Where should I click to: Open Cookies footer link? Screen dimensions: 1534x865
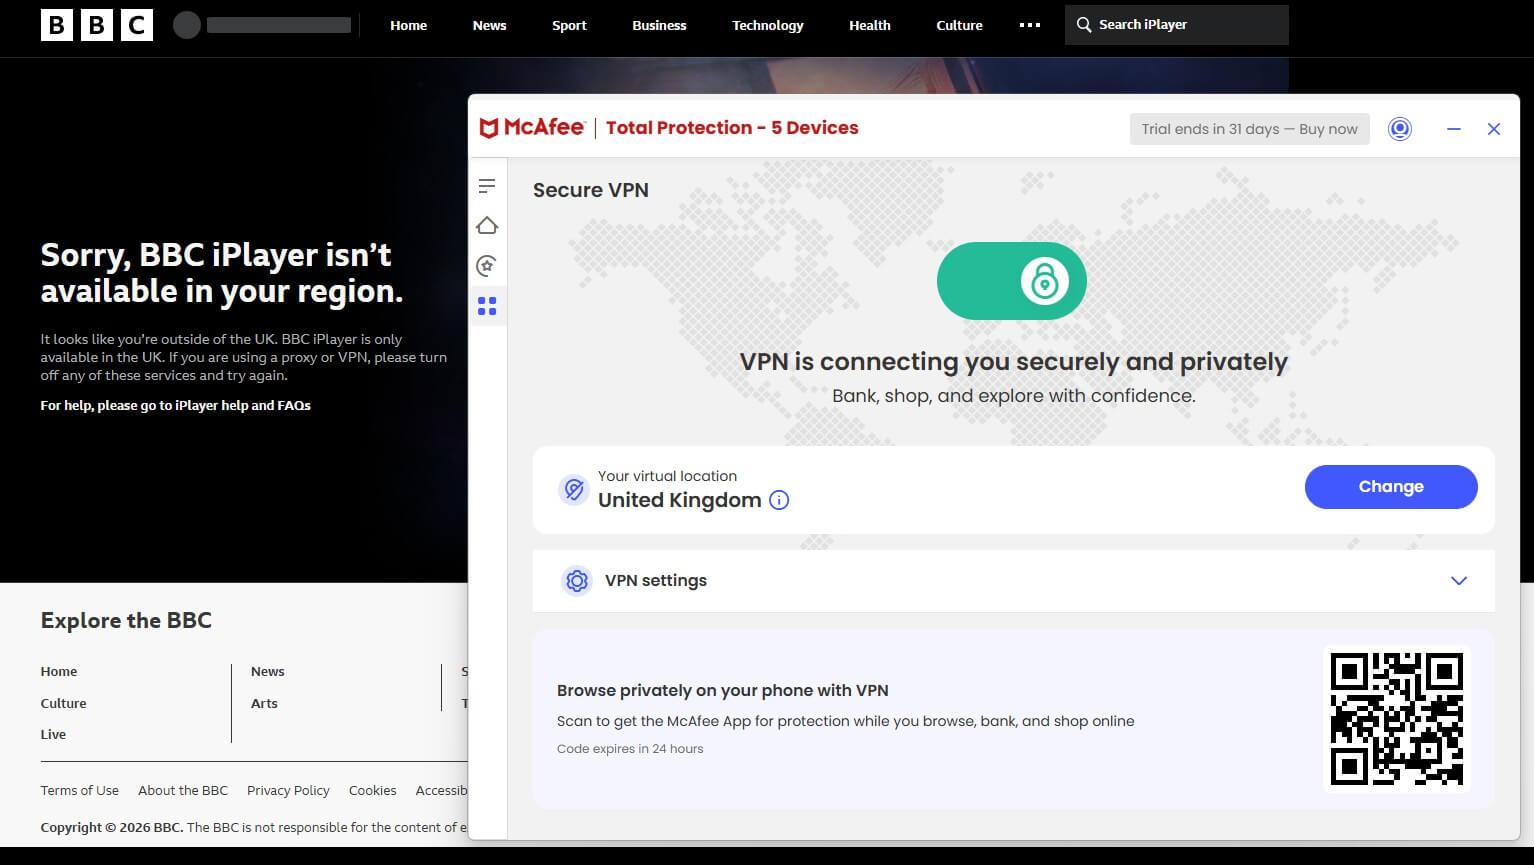coord(373,790)
